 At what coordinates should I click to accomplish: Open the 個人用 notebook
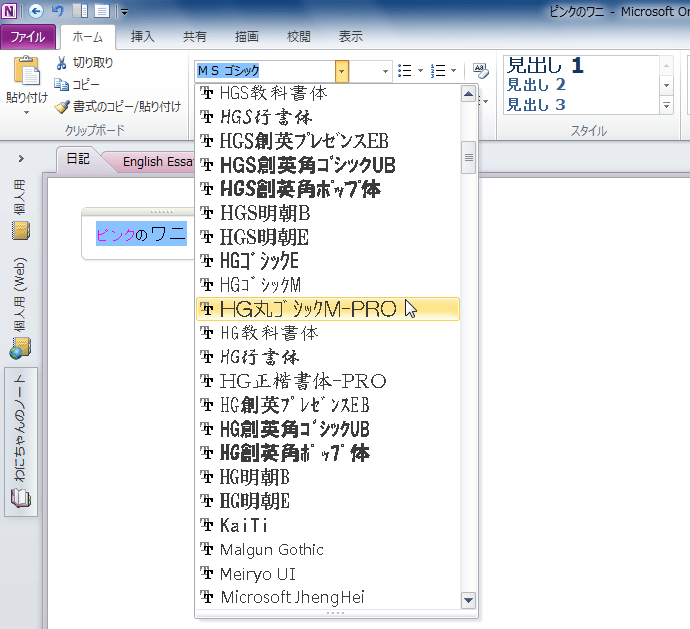[x=20, y=209]
